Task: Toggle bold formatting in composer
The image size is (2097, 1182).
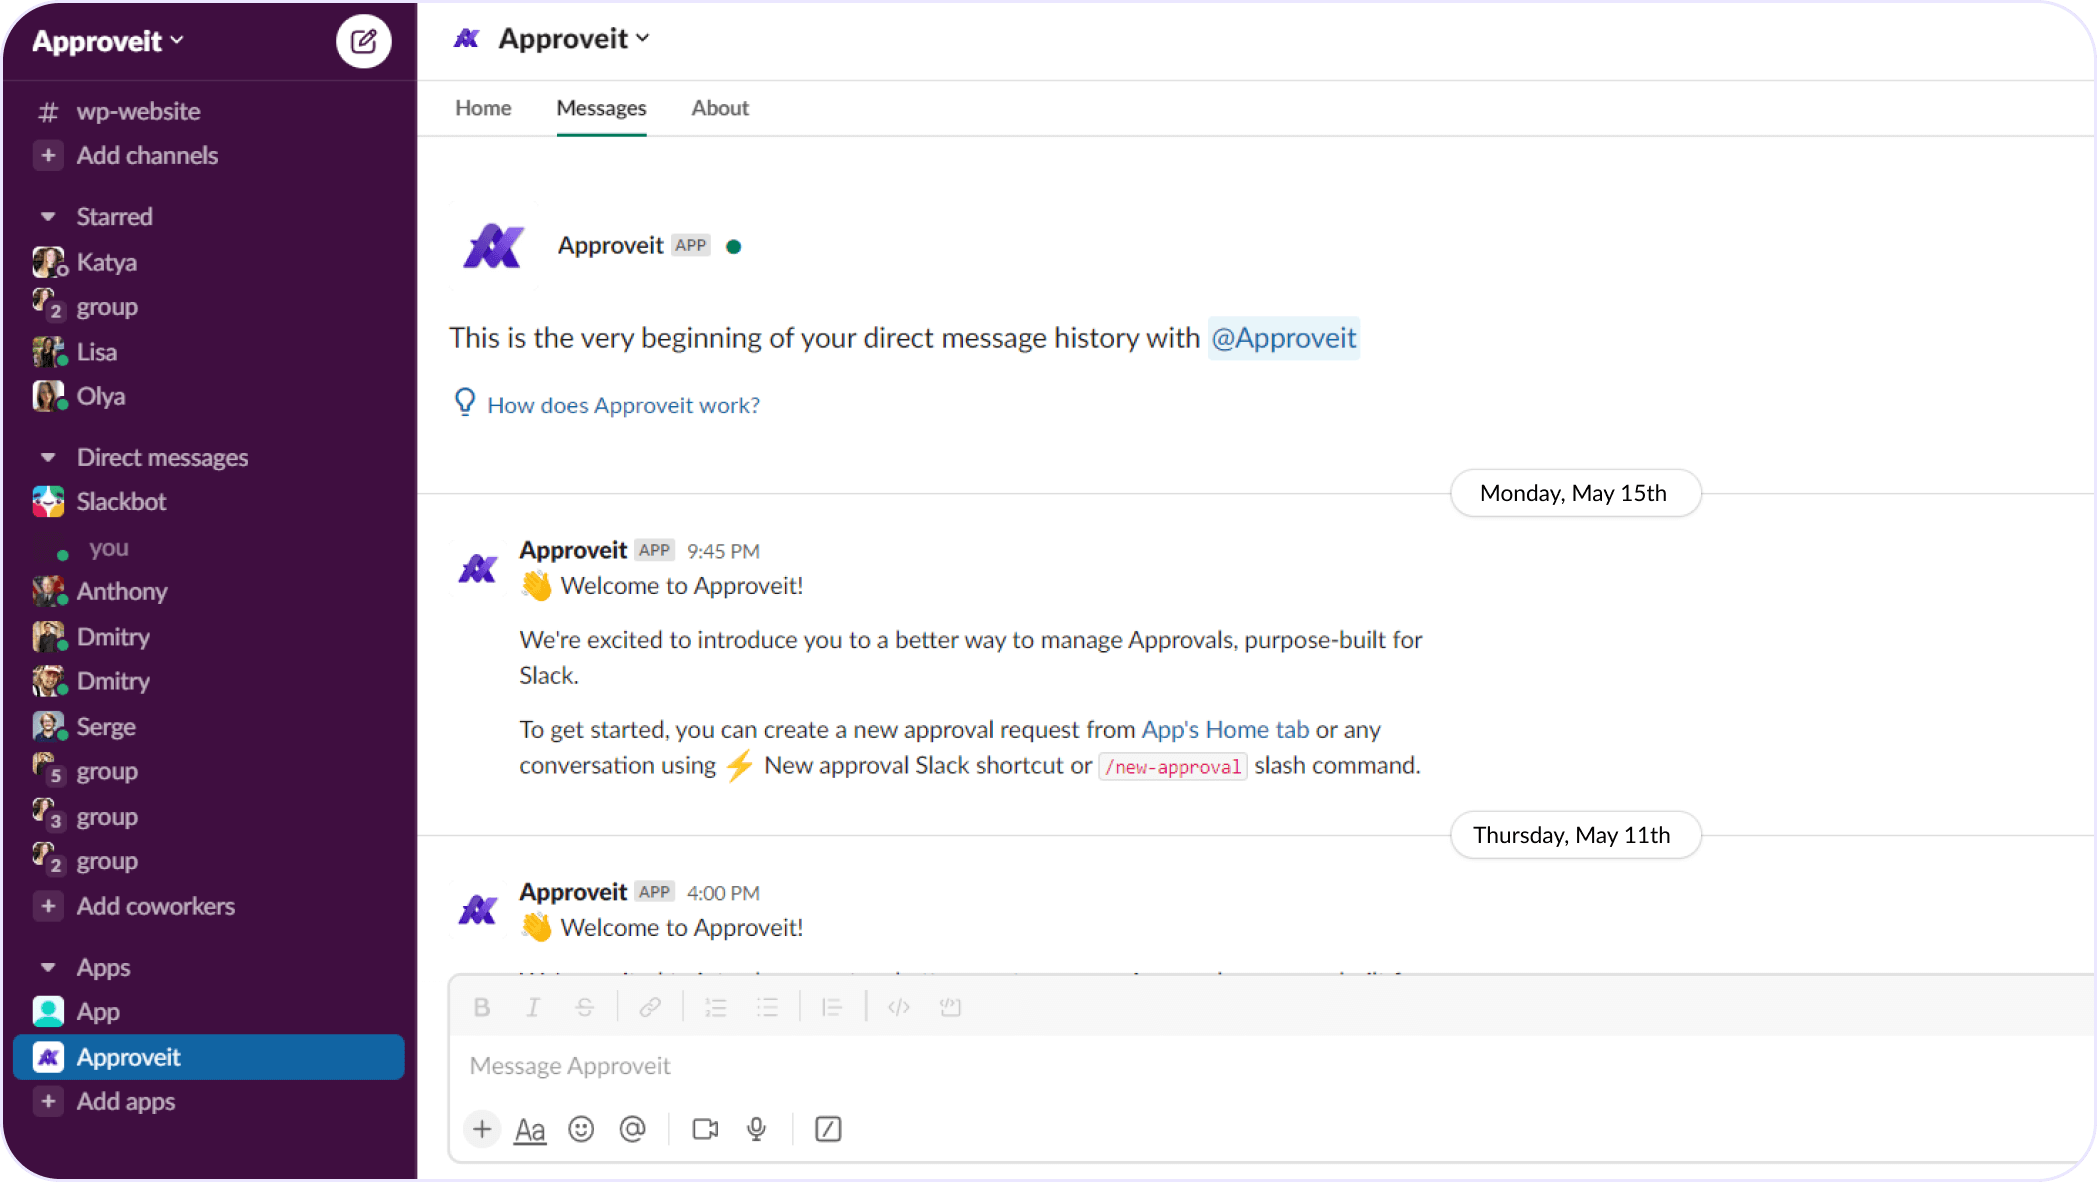Action: [x=482, y=1007]
